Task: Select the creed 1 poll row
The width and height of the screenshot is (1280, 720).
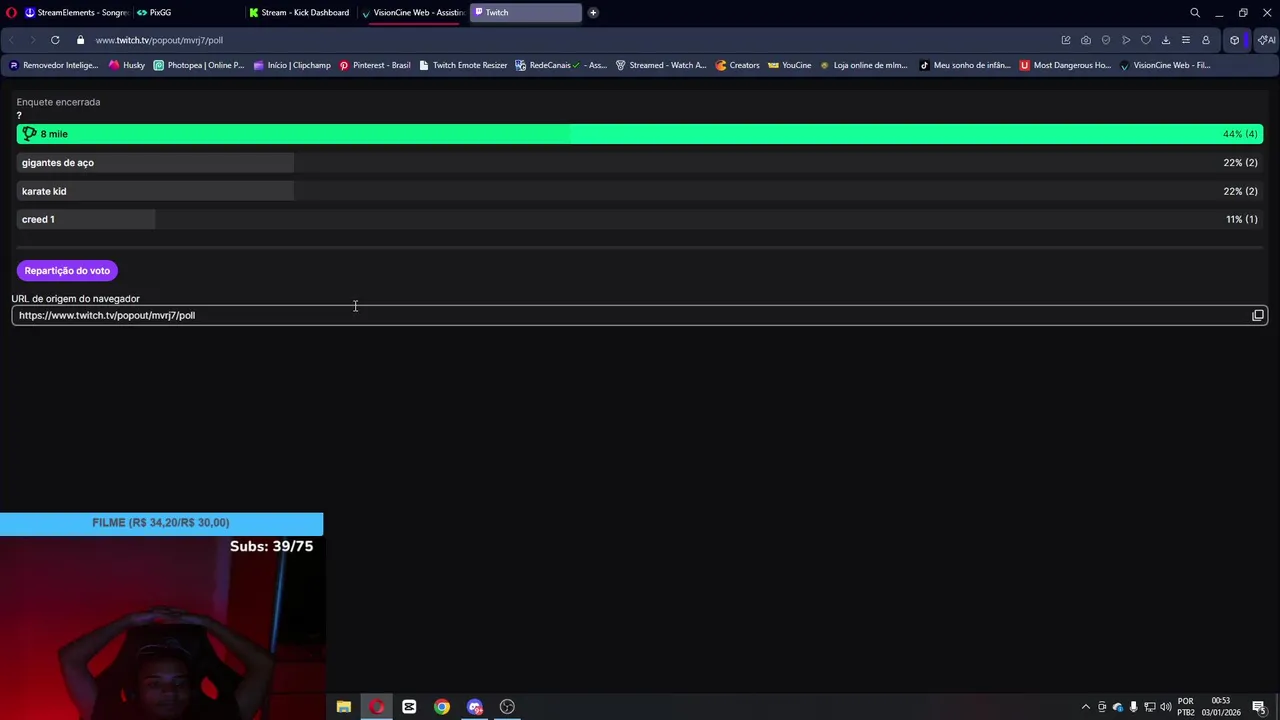Action: (x=640, y=219)
